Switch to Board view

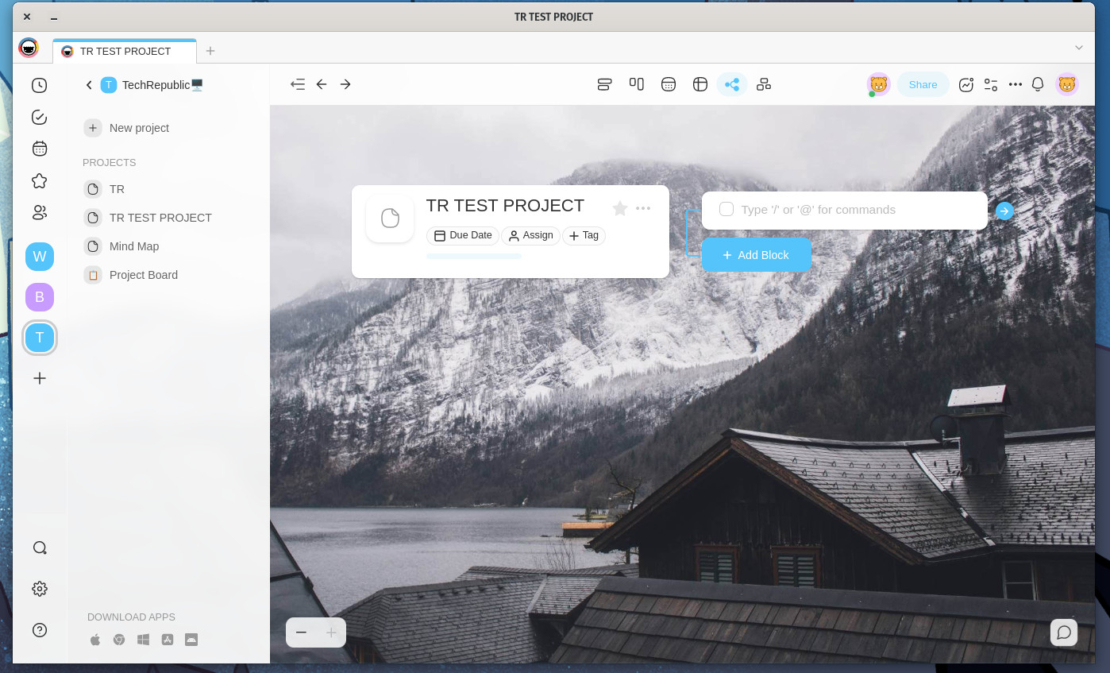click(636, 84)
